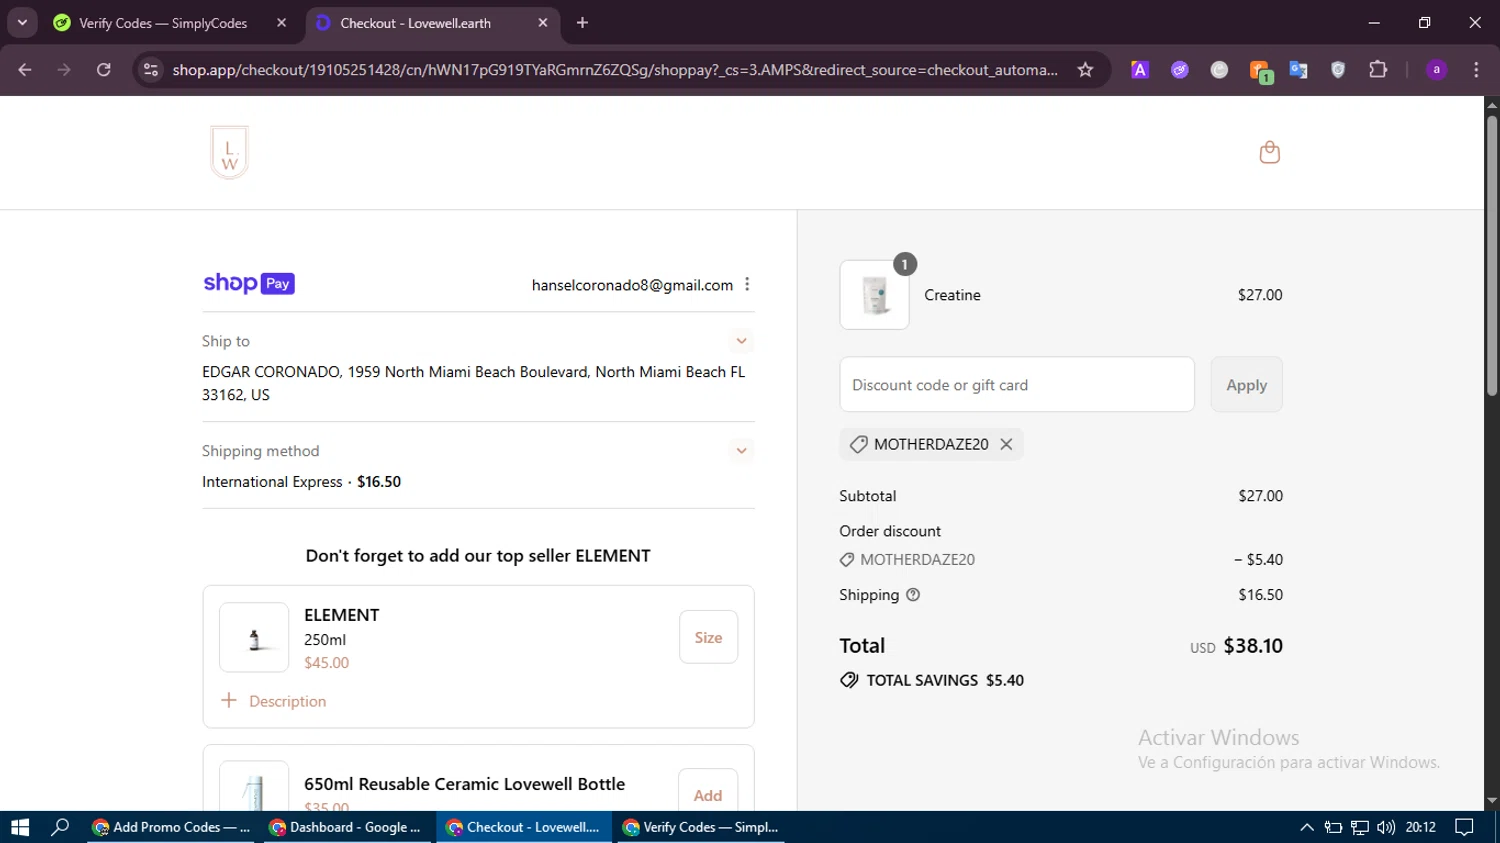Switch to the Verify Codes SimplyCodes tab
The height and width of the screenshot is (843, 1500).
(163, 23)
